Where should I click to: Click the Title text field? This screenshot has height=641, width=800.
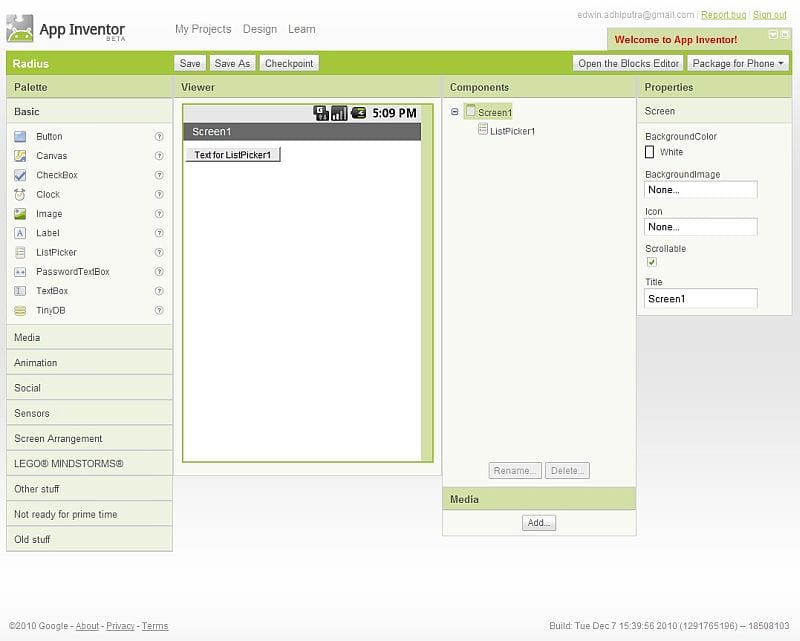(x=700, y=298)
